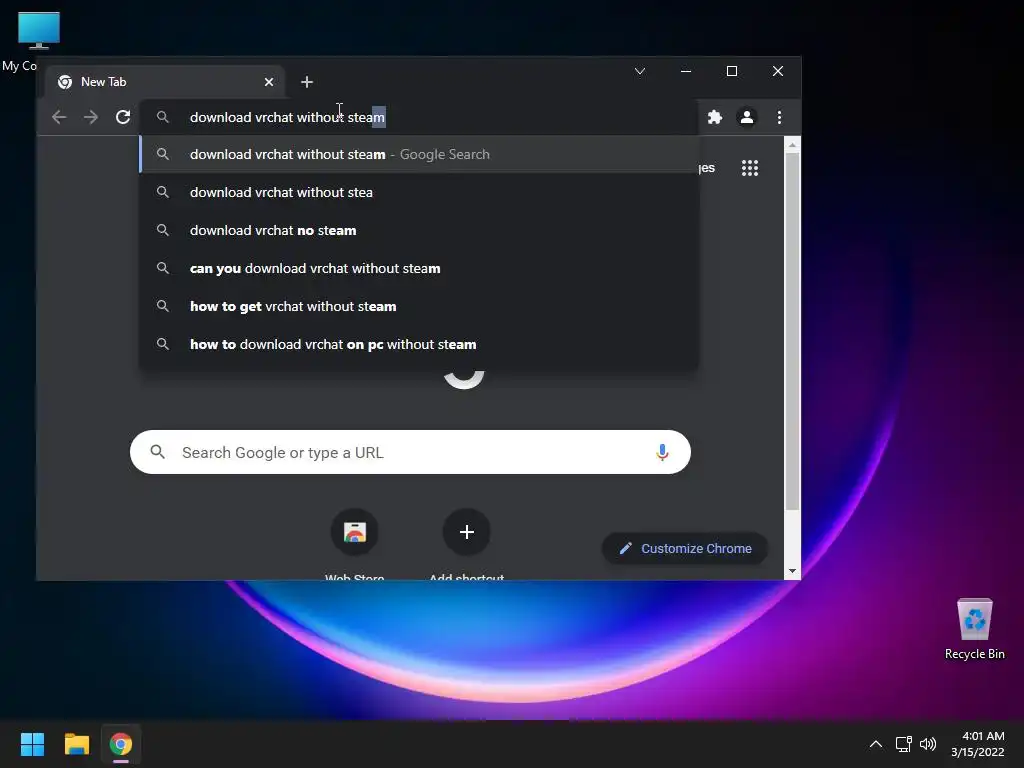Choose 'download vrchat without stea' suggestion
The height and width of the screenshot is (768, 1024).
pyautogui.click(x=419, y=193)
